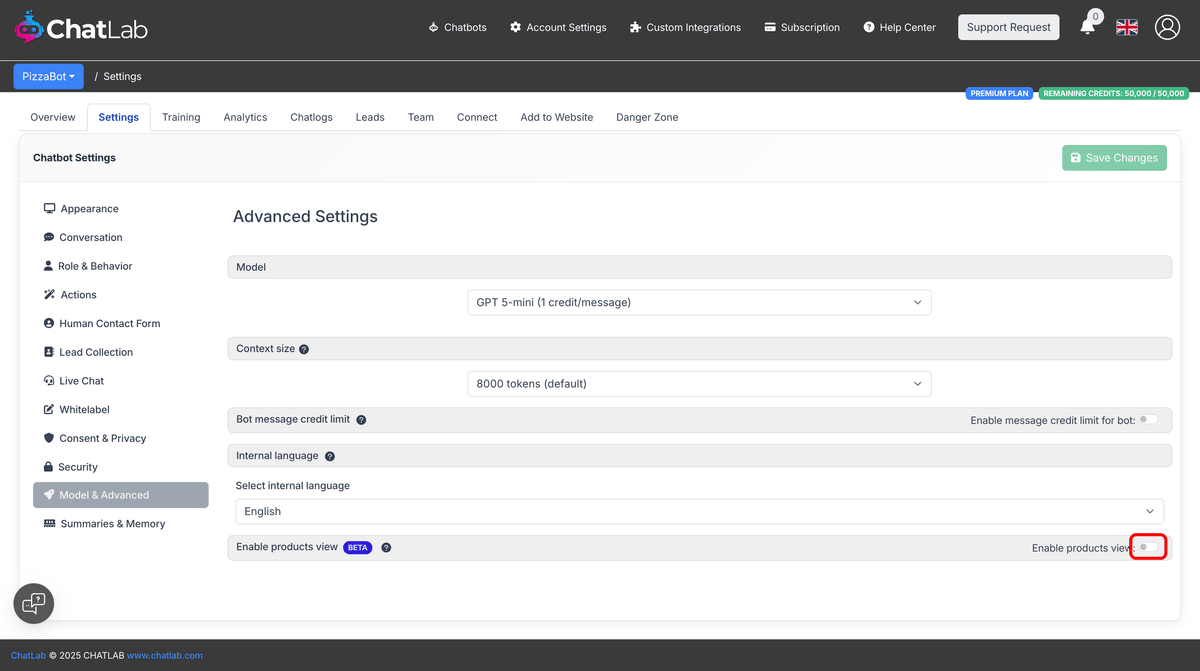Open the PizzaBot selector dropdown

(48, 76)
